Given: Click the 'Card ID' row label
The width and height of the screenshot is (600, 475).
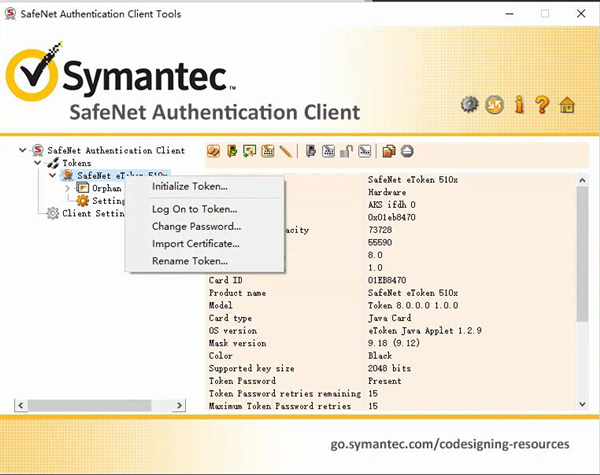Looking at the screenshot, I should [225, 280].
